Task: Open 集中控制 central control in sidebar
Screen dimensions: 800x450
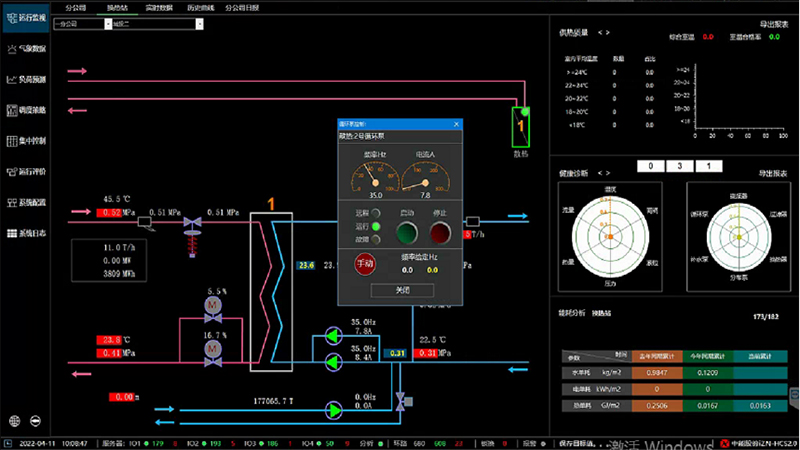Action: point(27,140)
